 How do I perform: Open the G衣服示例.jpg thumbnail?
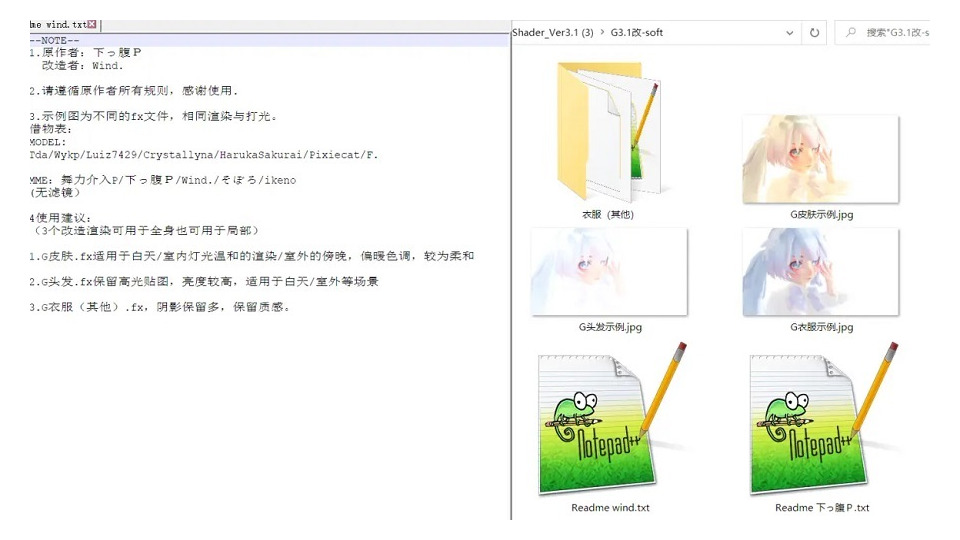tap(820, 272)
